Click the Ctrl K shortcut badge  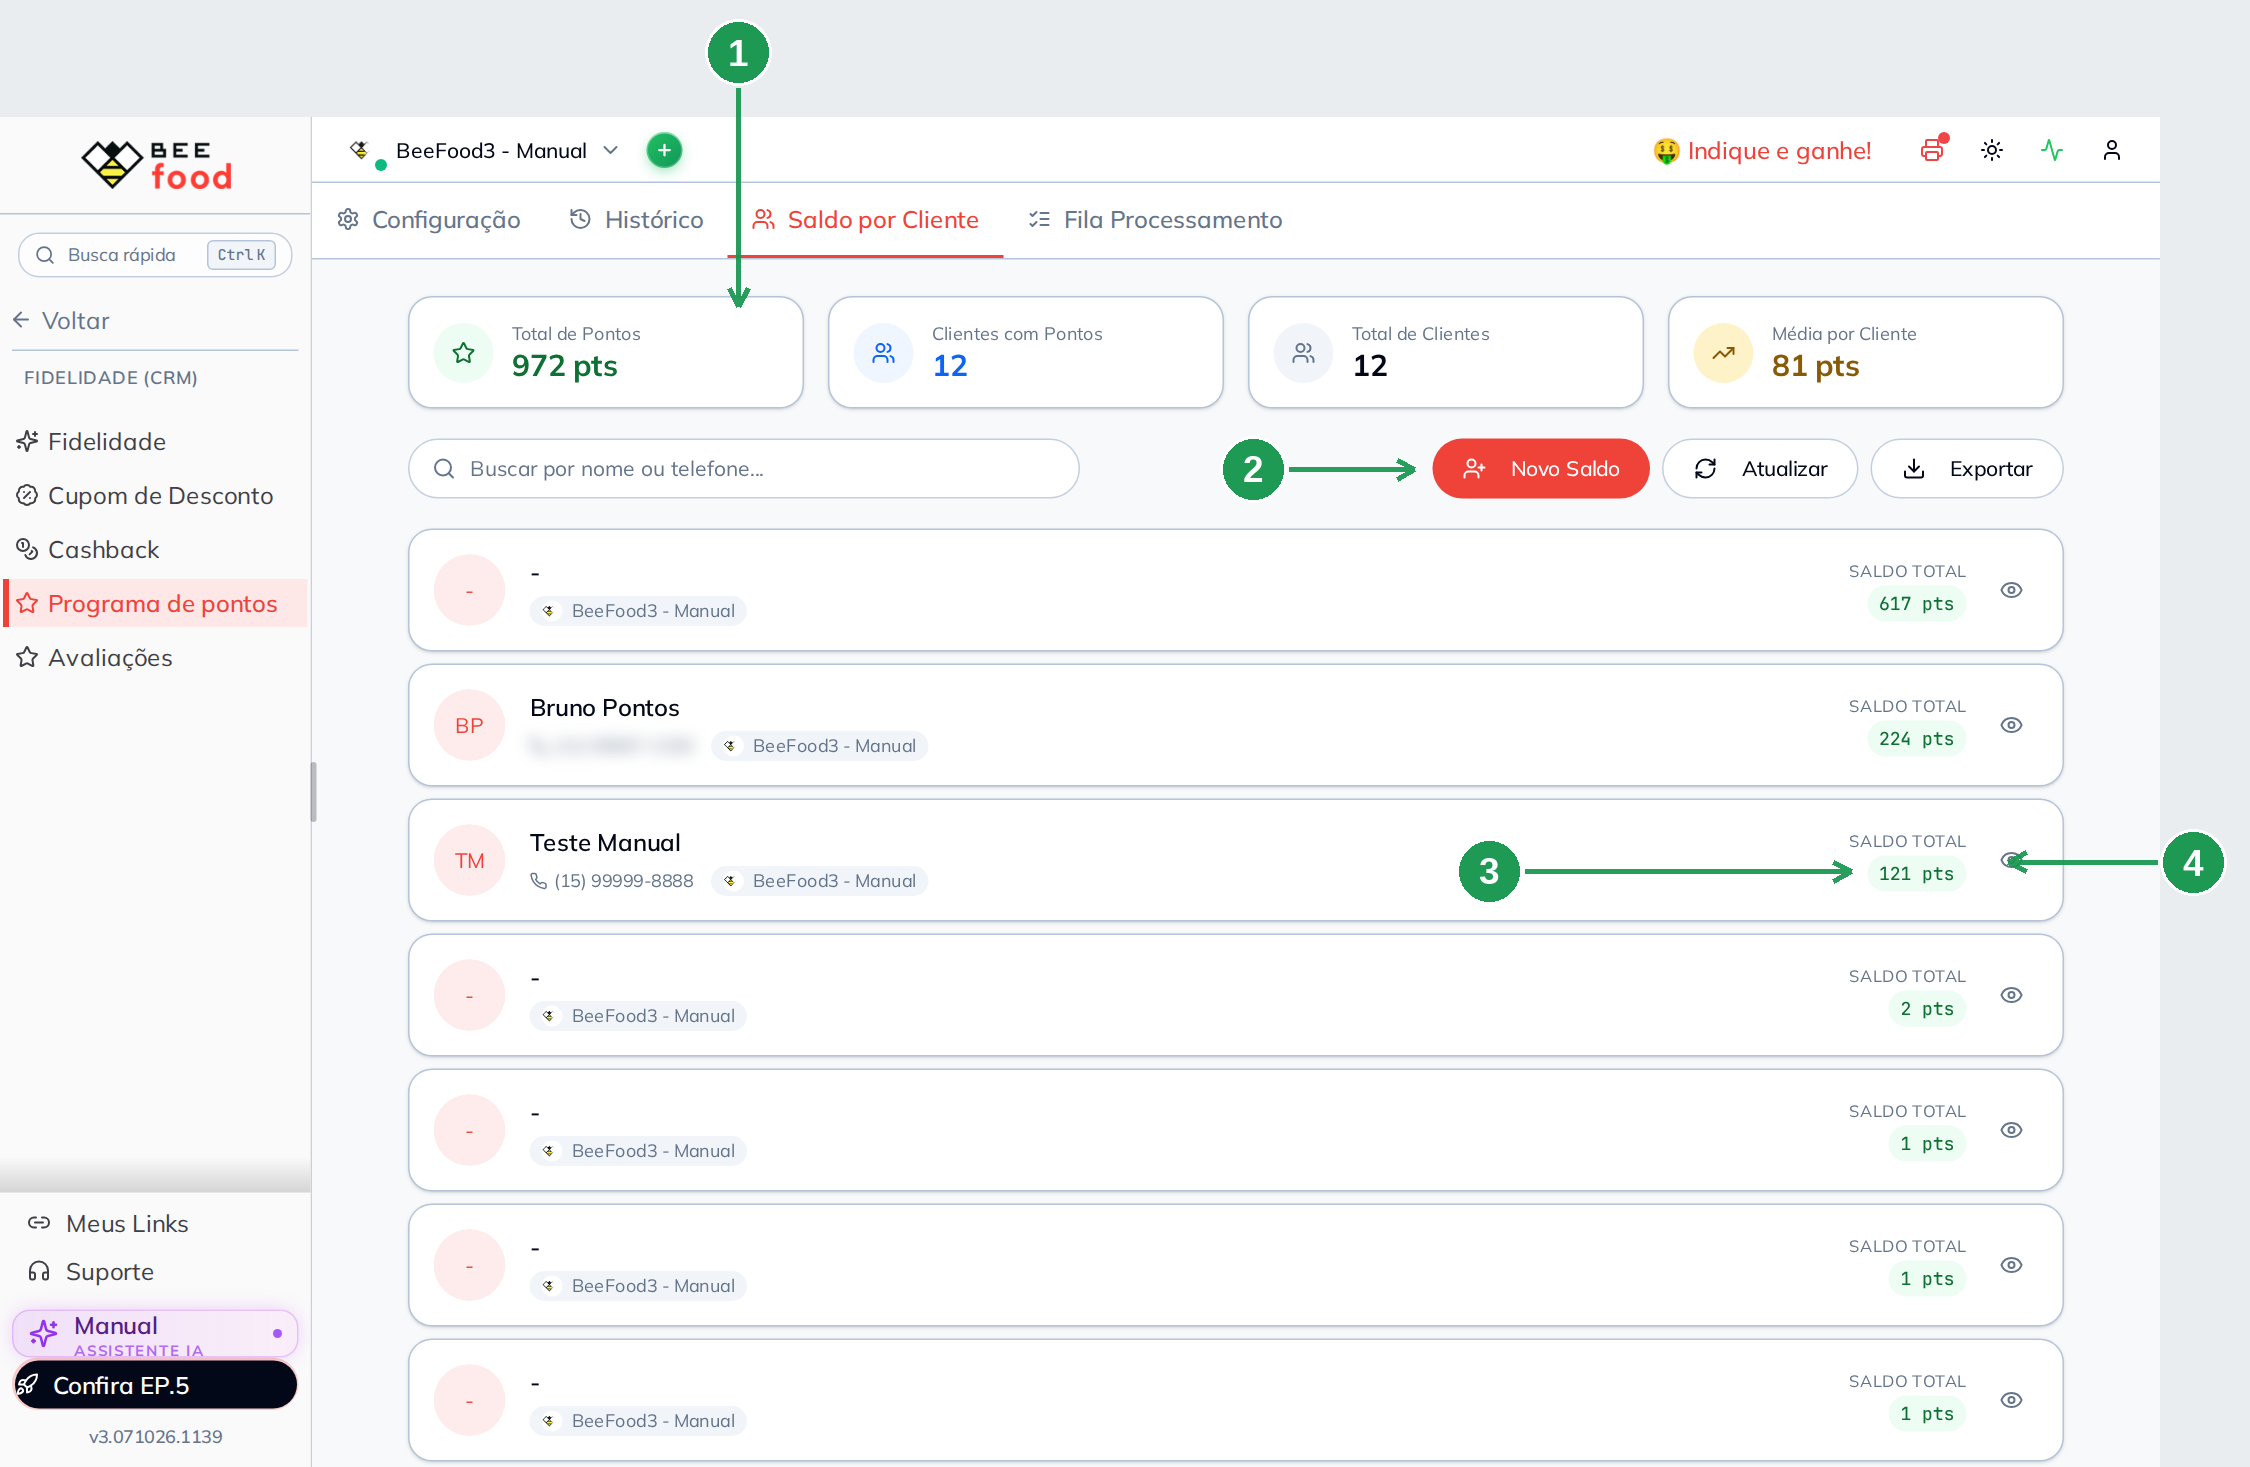(x=241, y=255)
